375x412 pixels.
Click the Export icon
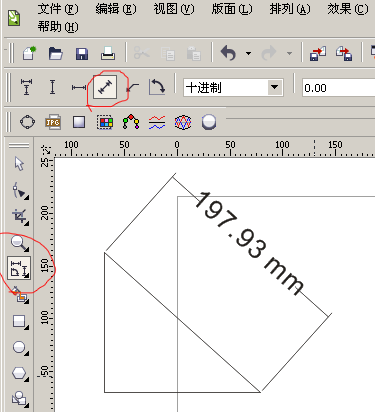[344, 53]
